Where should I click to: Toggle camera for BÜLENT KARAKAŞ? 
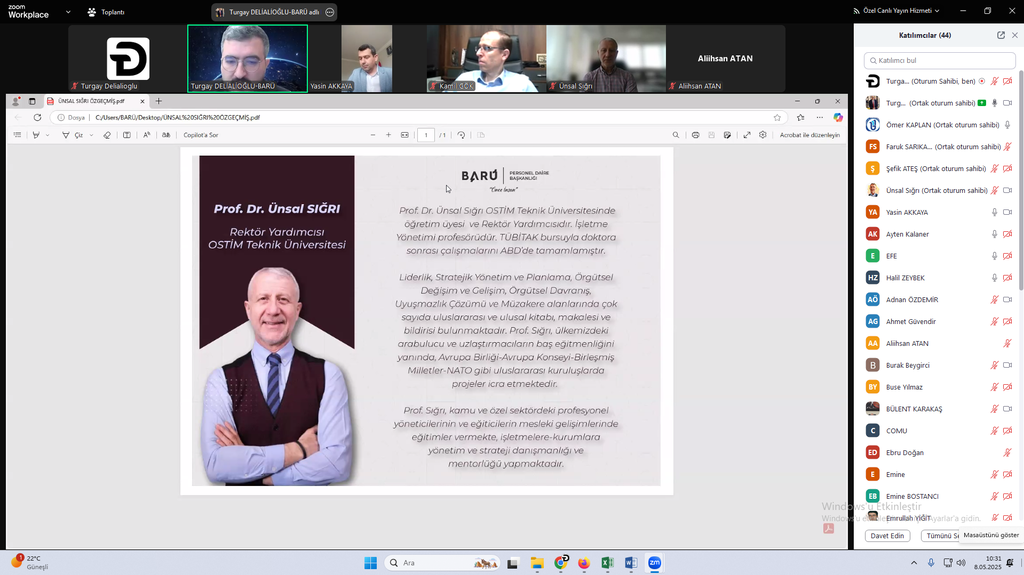(x=1008, y=409)
